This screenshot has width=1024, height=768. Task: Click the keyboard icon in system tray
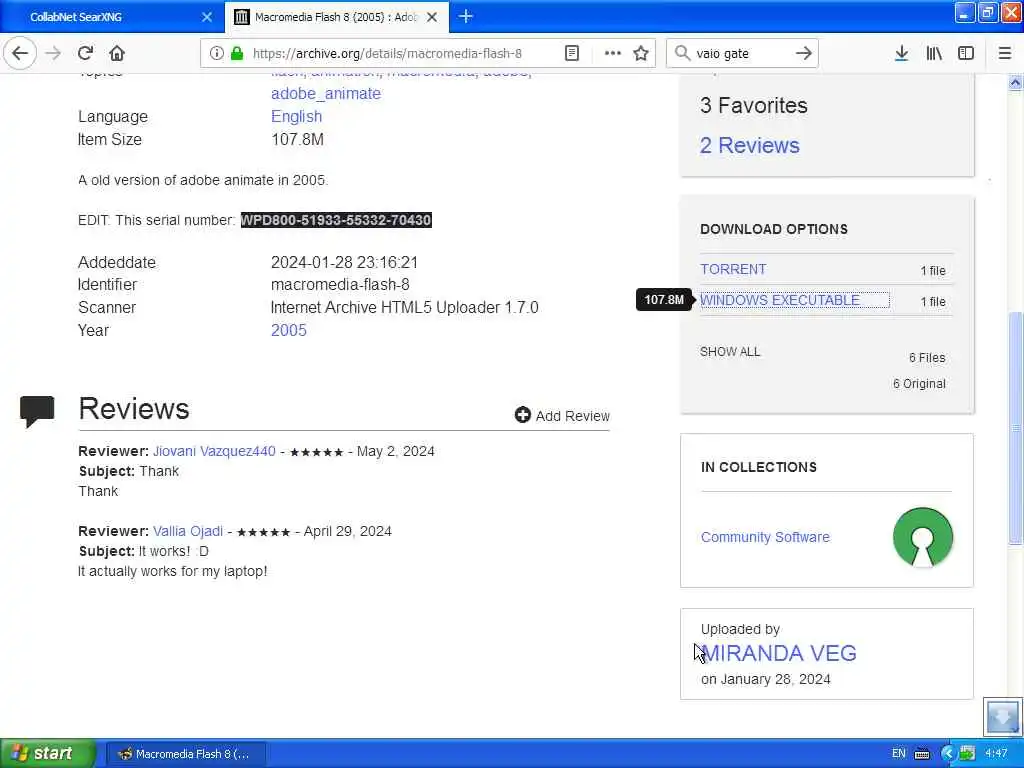[x=921, y=754]
